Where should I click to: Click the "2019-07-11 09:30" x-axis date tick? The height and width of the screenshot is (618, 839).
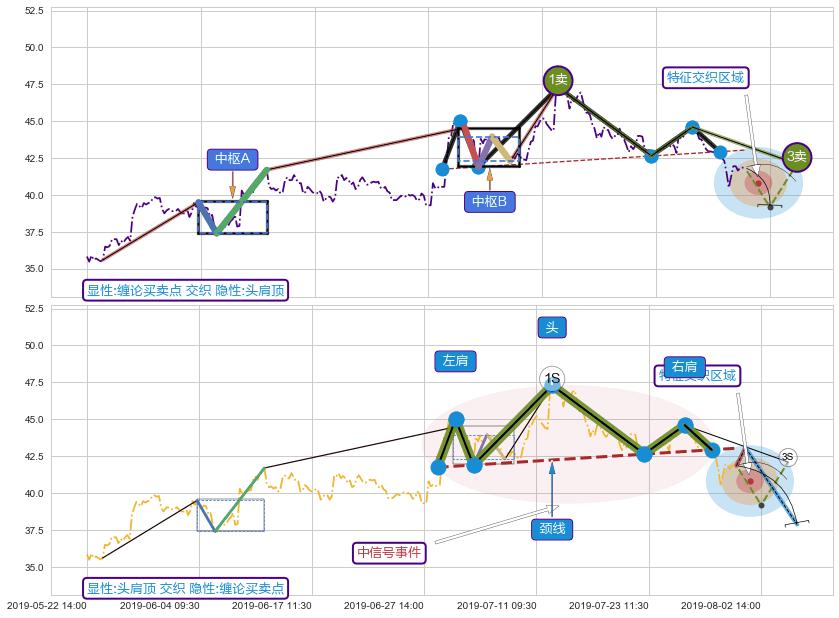pyautogui.click(x=497, y=605)
